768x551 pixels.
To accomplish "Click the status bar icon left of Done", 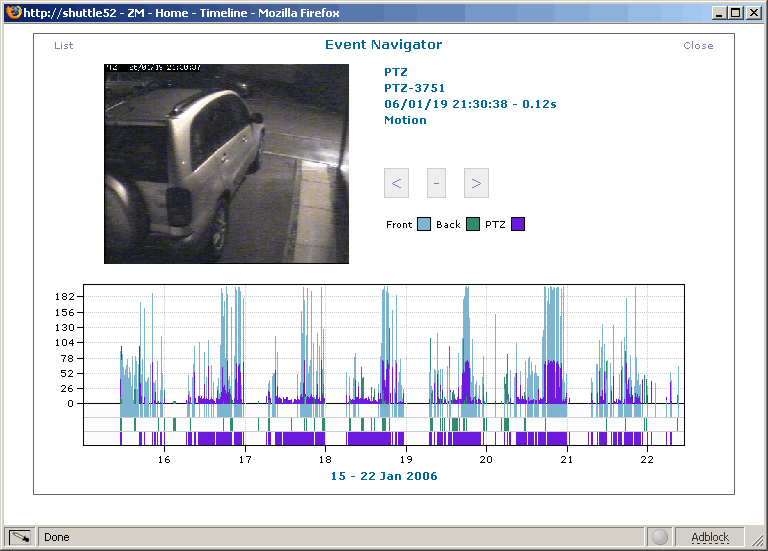I will coord(20,537).
